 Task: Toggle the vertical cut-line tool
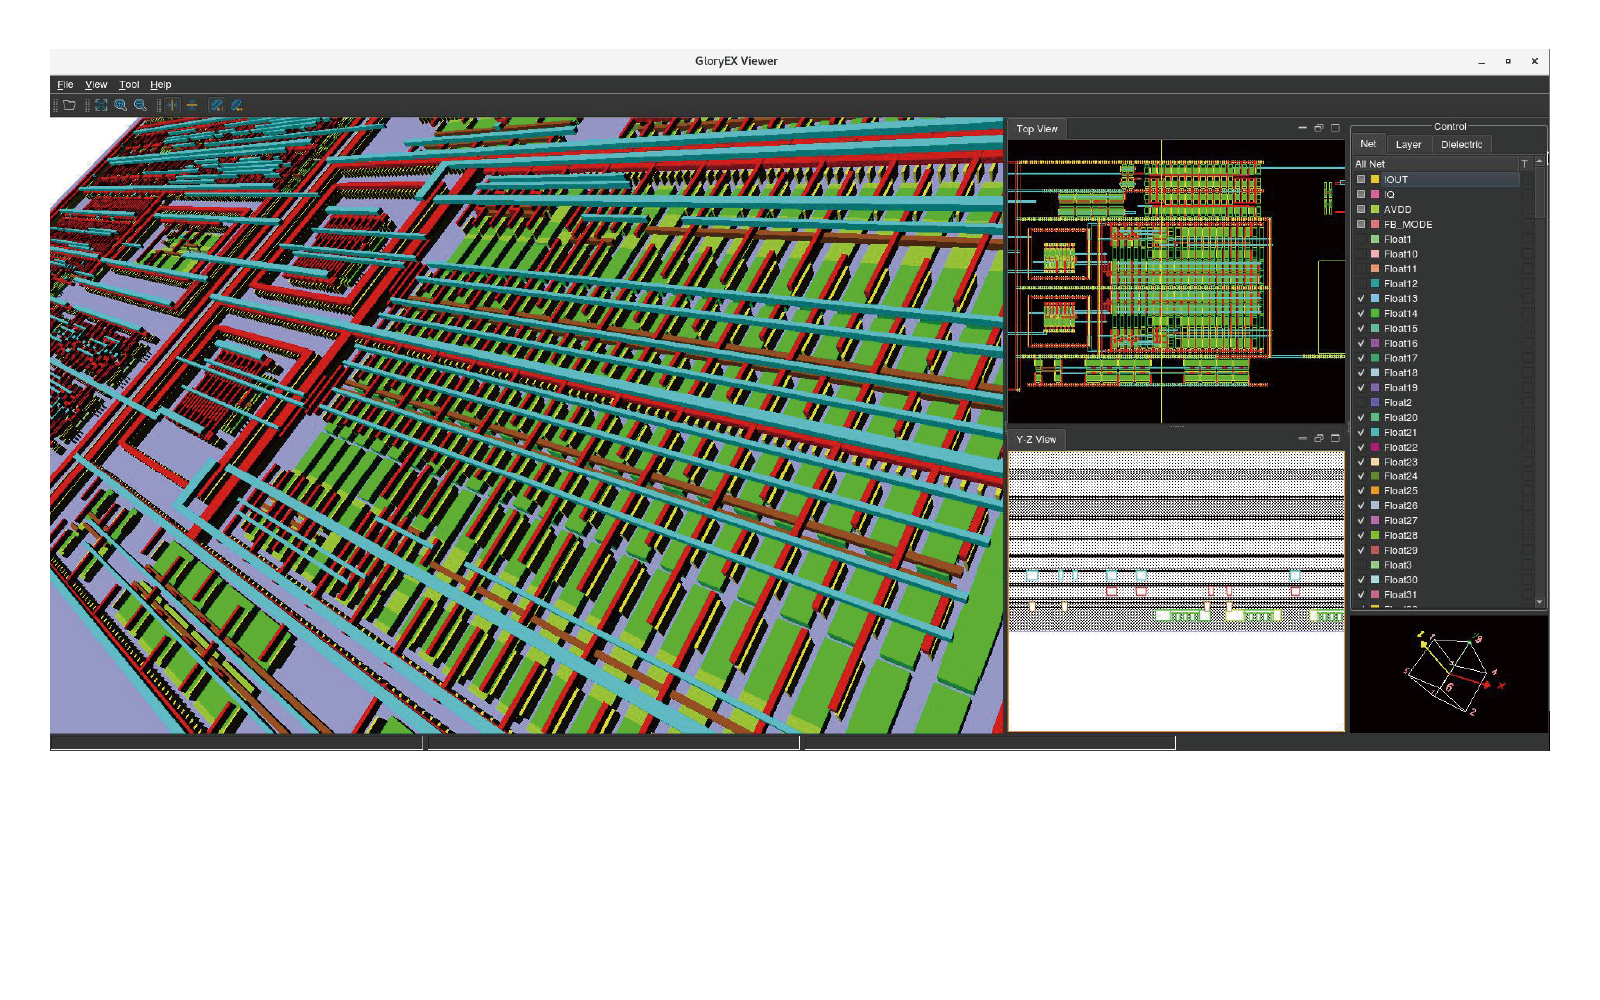click(173, 105)
